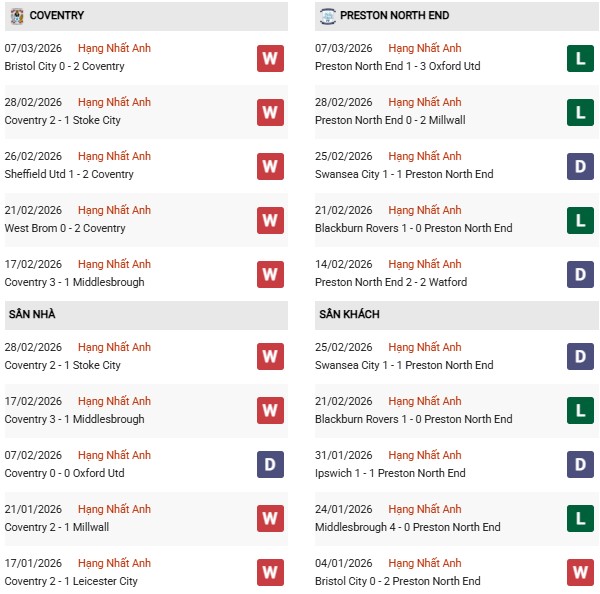This screenshot has width=600, height=594.
Task: Open West Brom 0 - 2 Coventry match
Action: (x=65, y=229)
